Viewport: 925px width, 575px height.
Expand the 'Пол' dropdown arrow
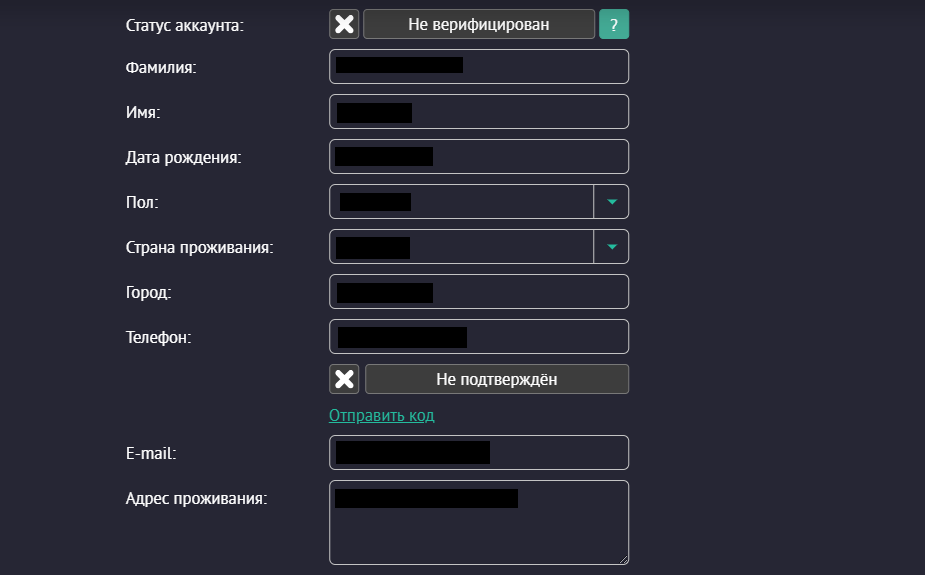612,202
